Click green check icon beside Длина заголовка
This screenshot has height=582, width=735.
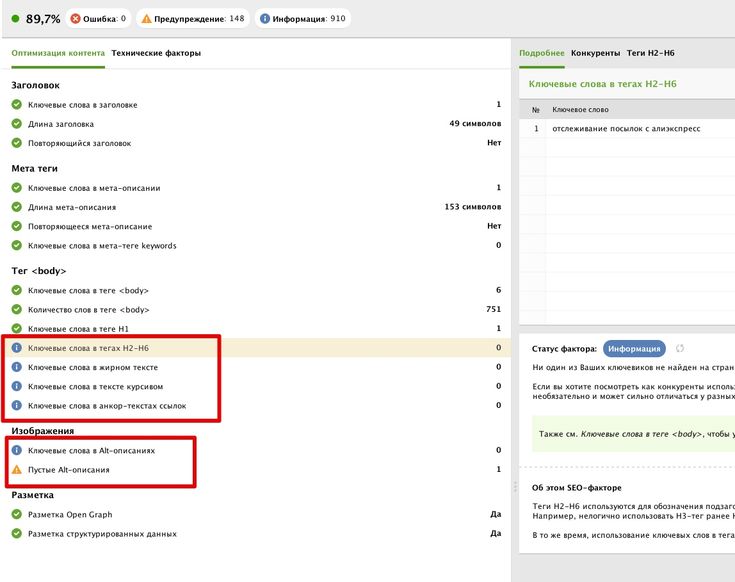tap(17, 124)
